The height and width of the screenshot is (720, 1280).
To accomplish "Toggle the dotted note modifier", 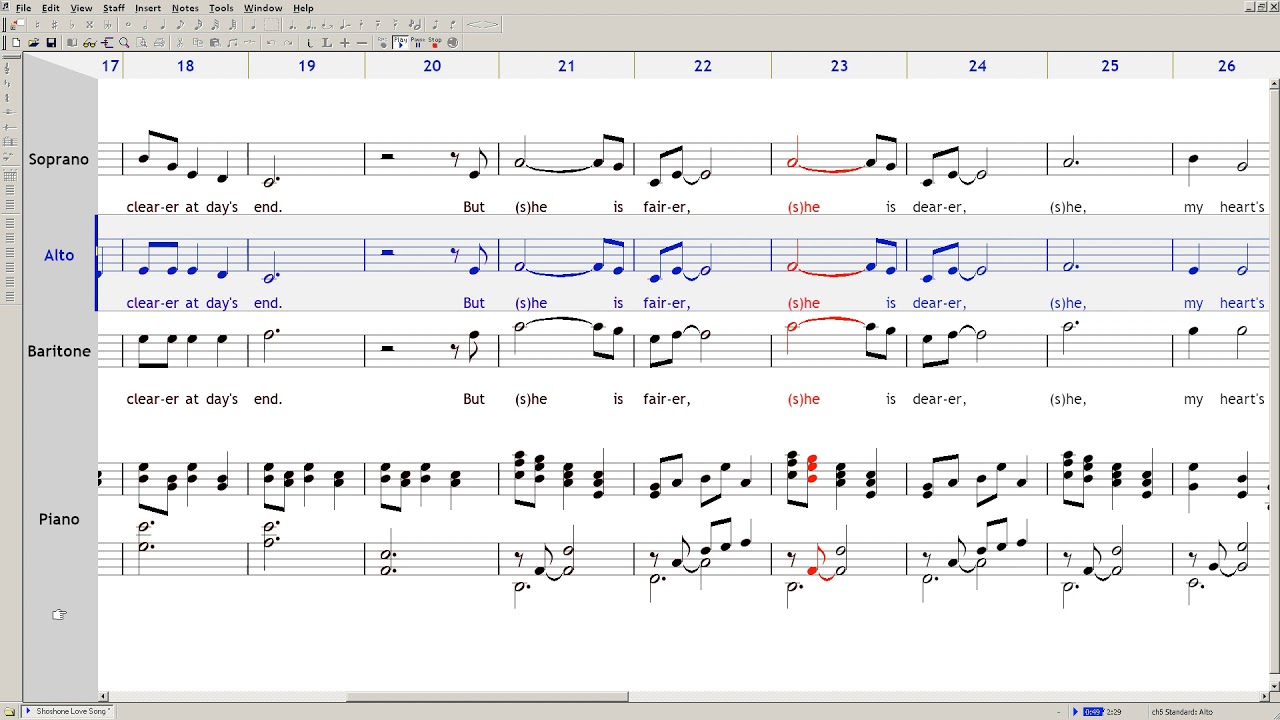I will (x=292, y=24).
